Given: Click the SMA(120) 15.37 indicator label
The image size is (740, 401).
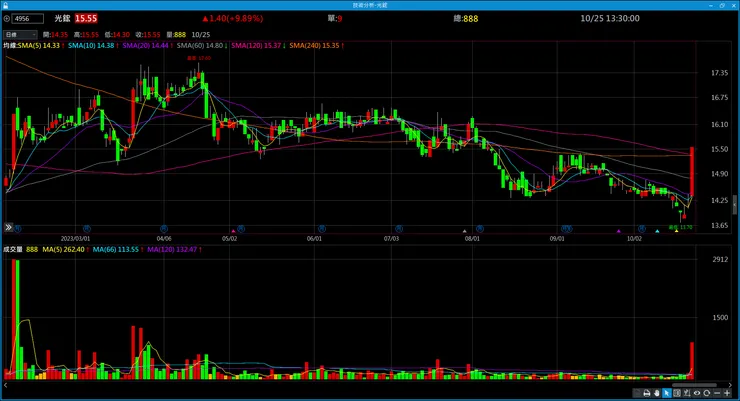Looking at the screenshot, I should [x=256, y=46].
